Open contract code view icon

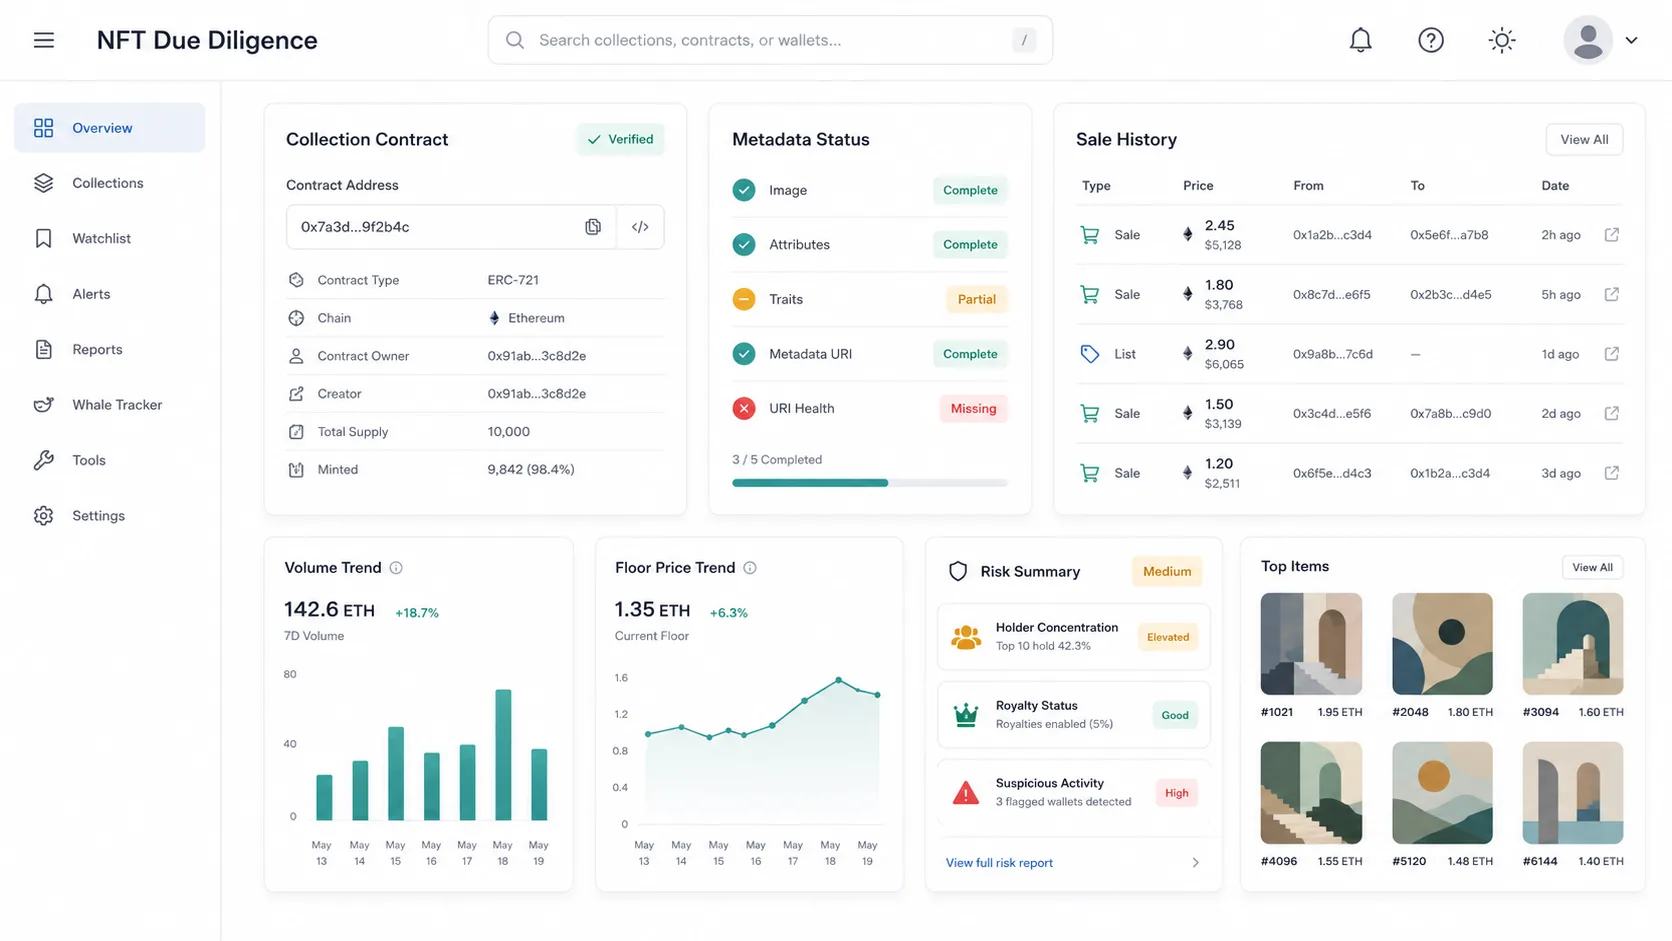[640, 227]
